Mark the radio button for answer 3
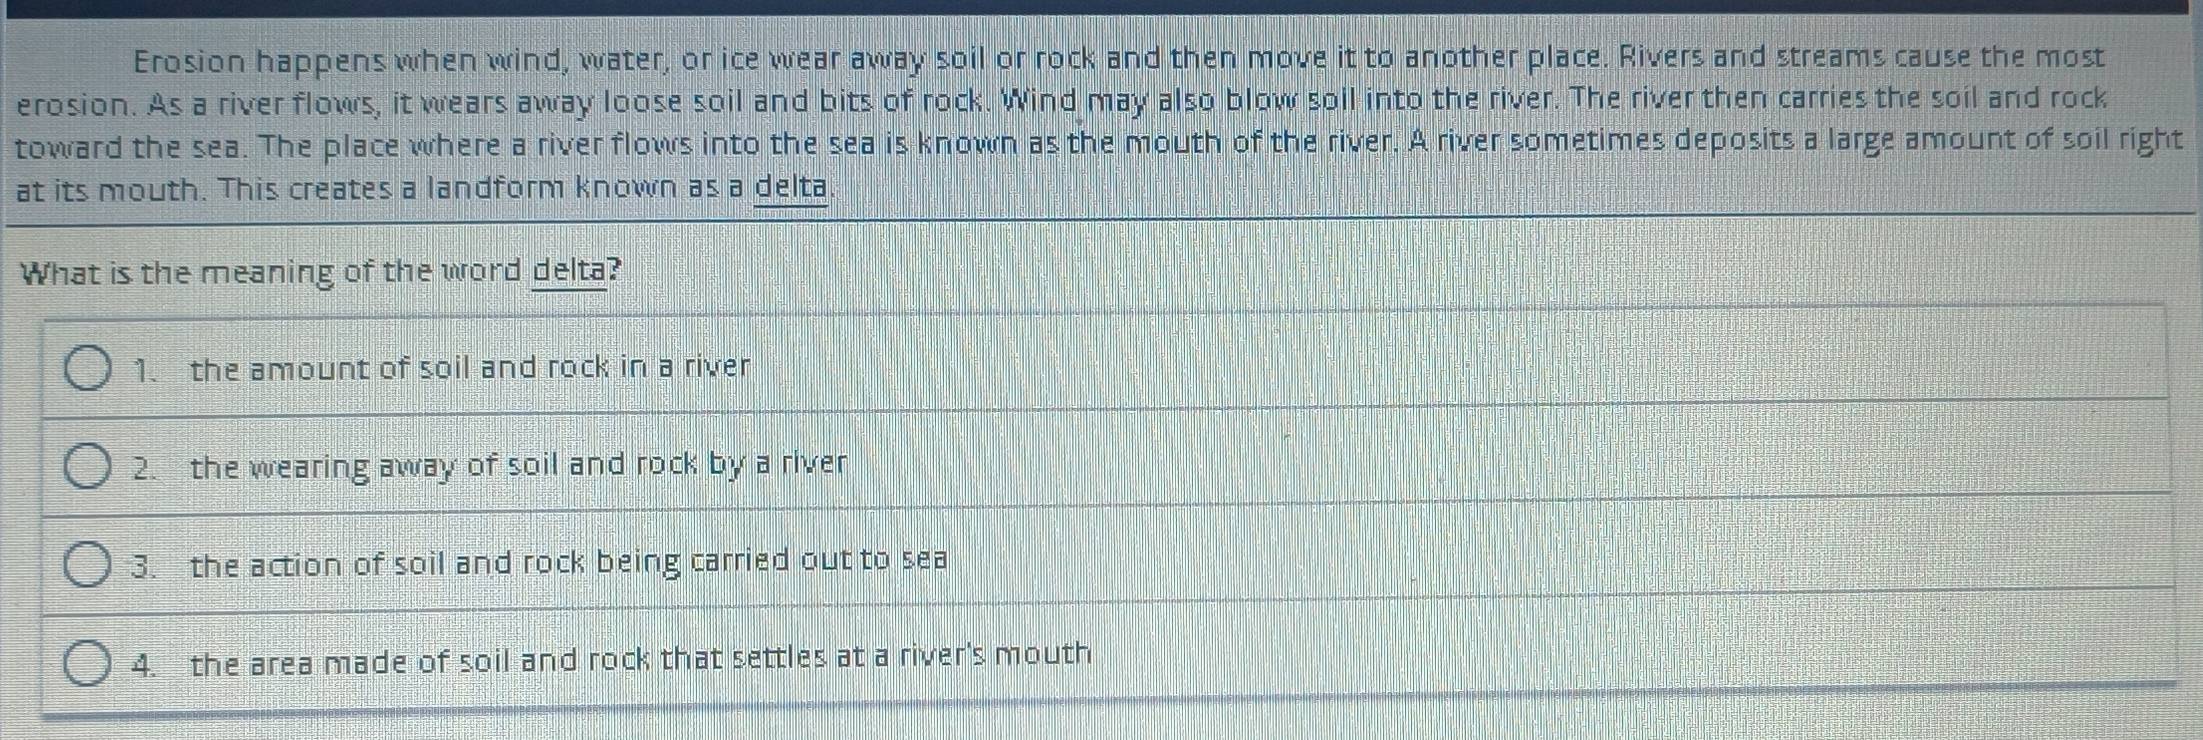Image resolution: width=2203 pixels, height=740 pixels. click(87, 565)
